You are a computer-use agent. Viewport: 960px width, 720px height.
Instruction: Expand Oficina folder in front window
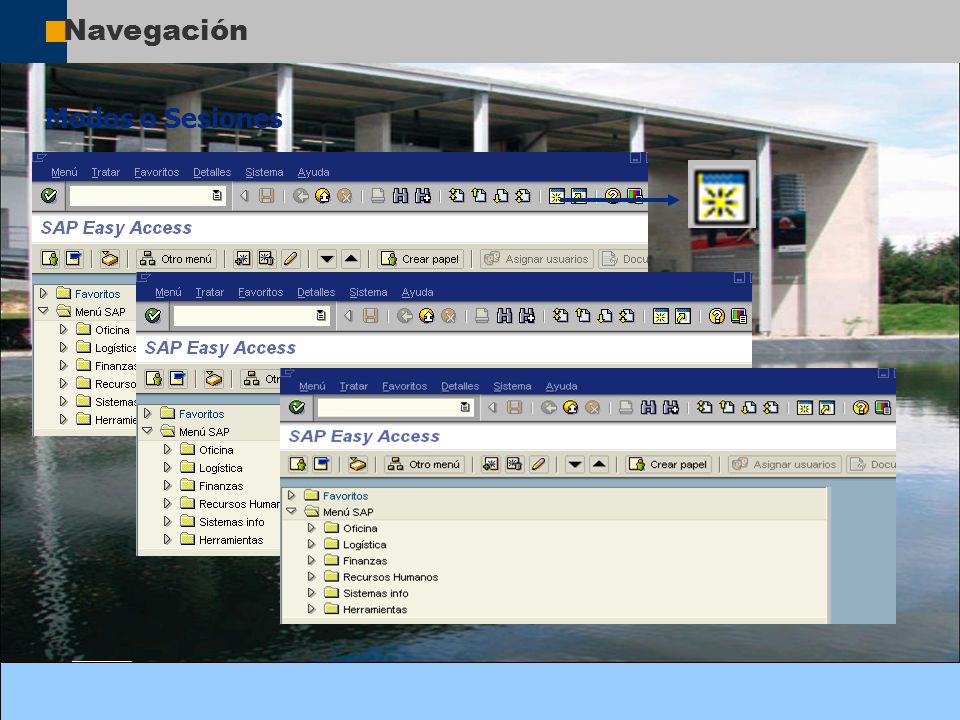(312, 528)
